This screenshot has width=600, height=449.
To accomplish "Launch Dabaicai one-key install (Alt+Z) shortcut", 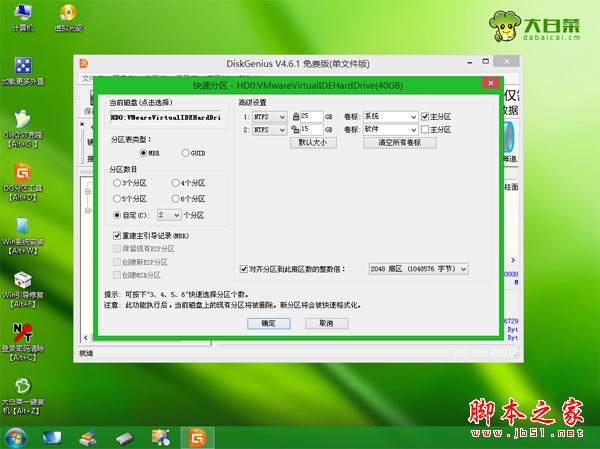I will 23,396.
